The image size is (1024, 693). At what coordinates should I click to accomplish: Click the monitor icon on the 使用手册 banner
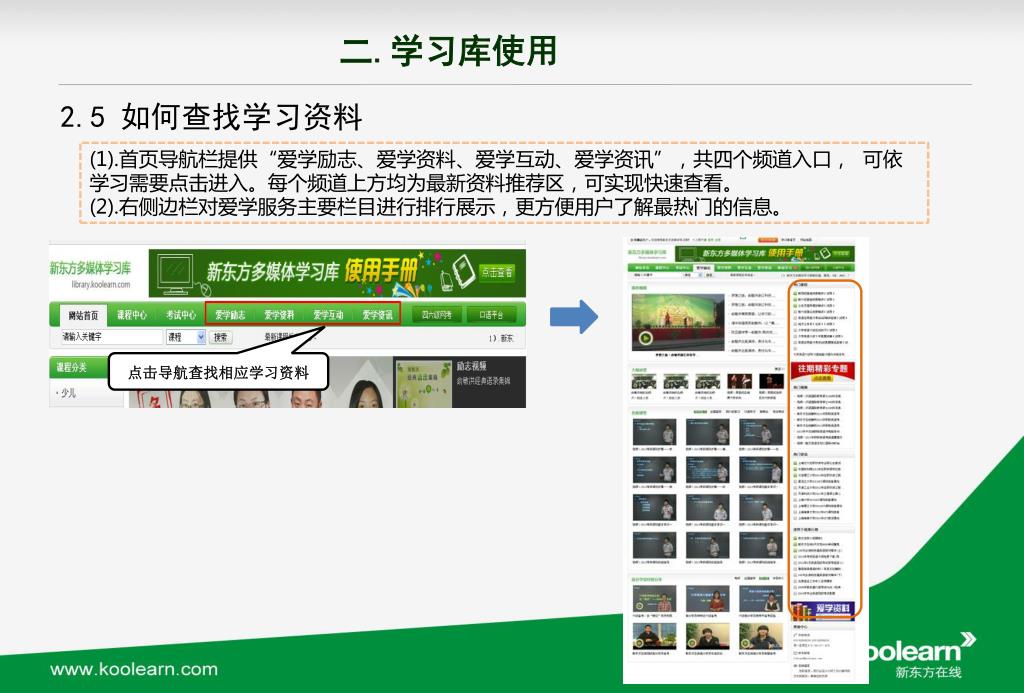pos(176,274)
